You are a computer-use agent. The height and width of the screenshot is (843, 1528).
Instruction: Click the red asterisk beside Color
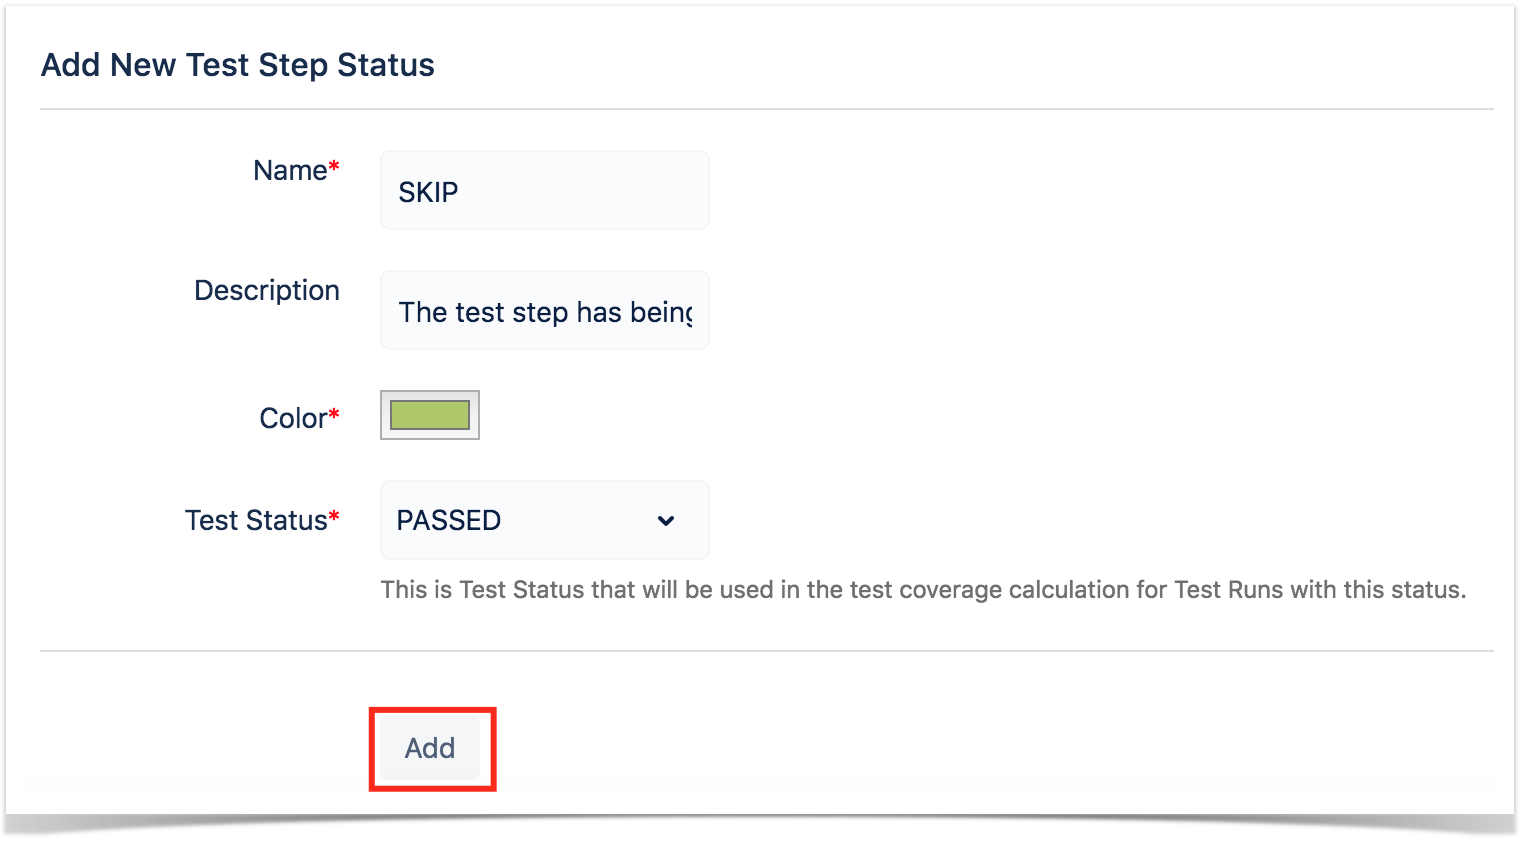point(334,413)
